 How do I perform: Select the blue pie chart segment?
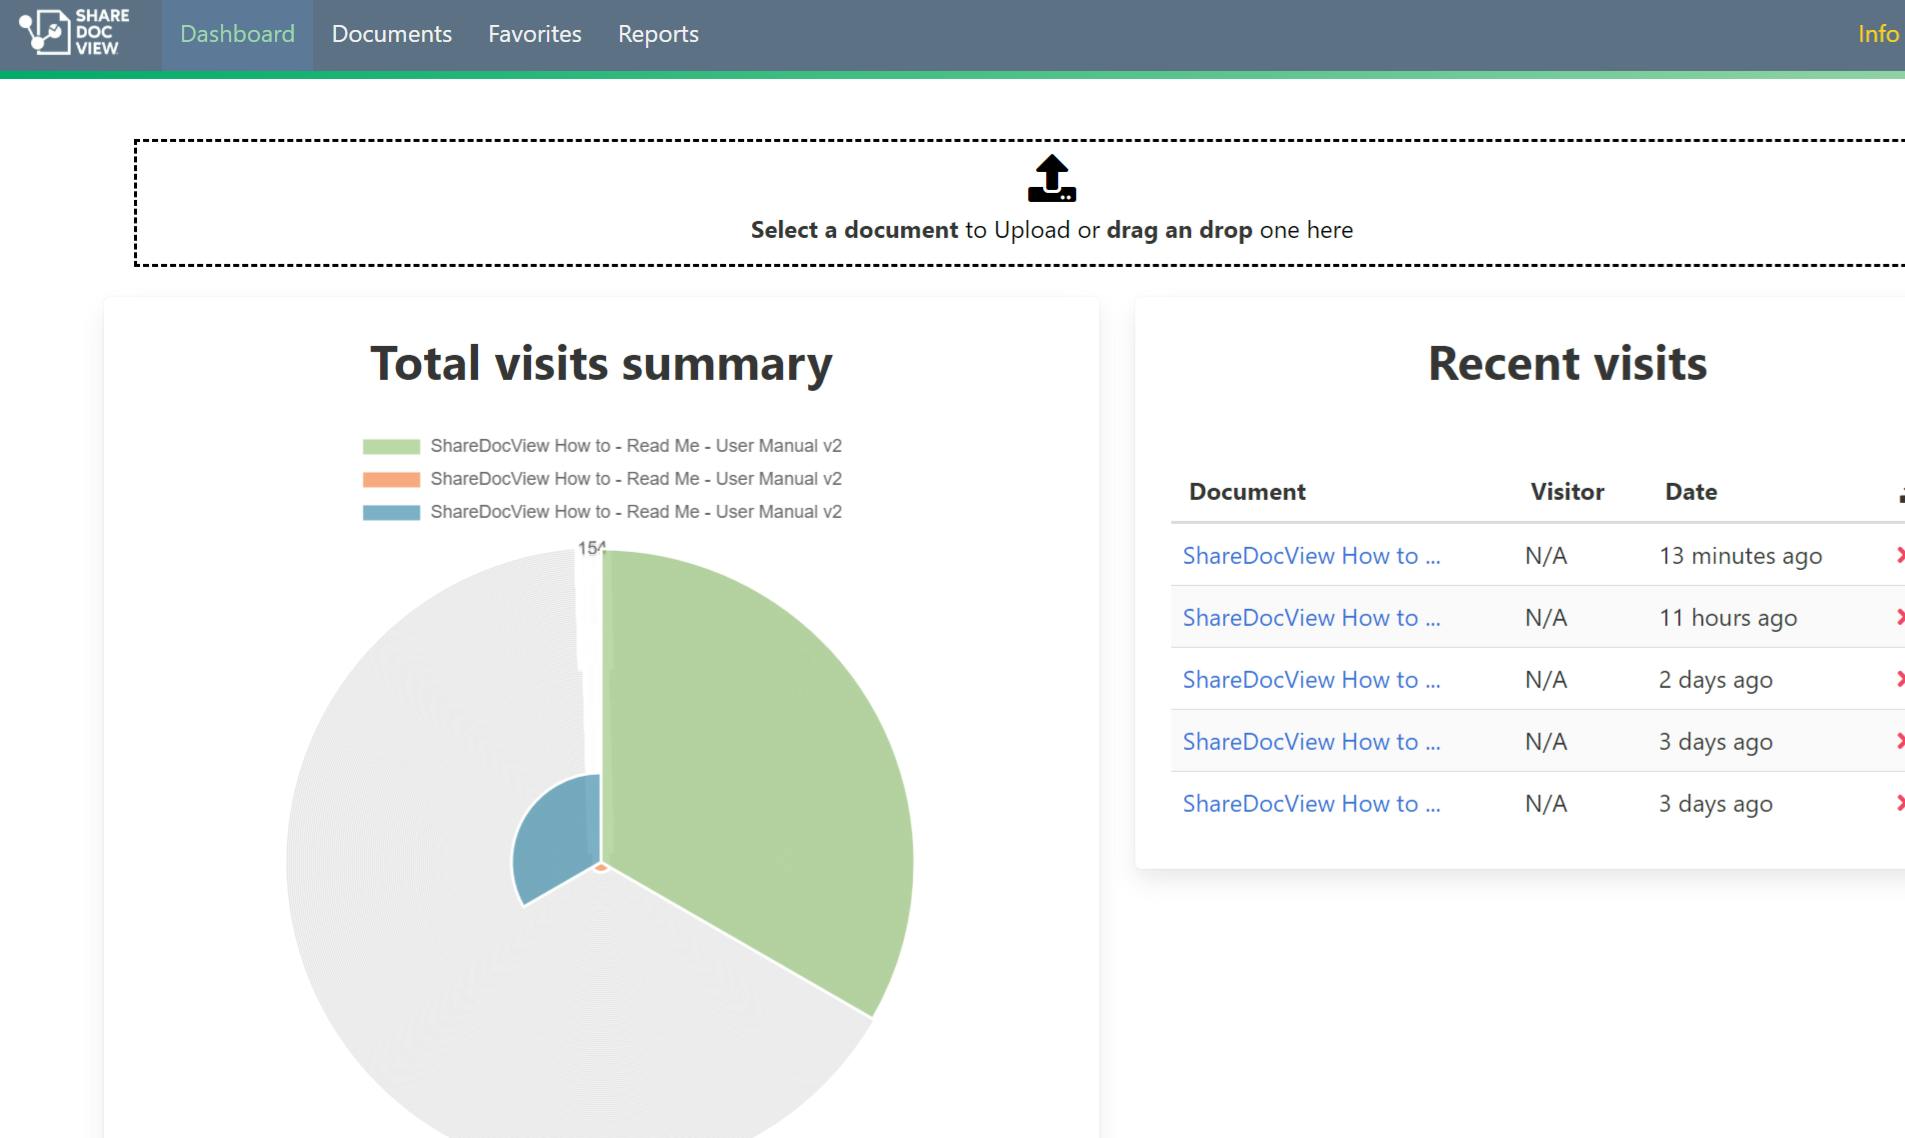coord(560,835)
